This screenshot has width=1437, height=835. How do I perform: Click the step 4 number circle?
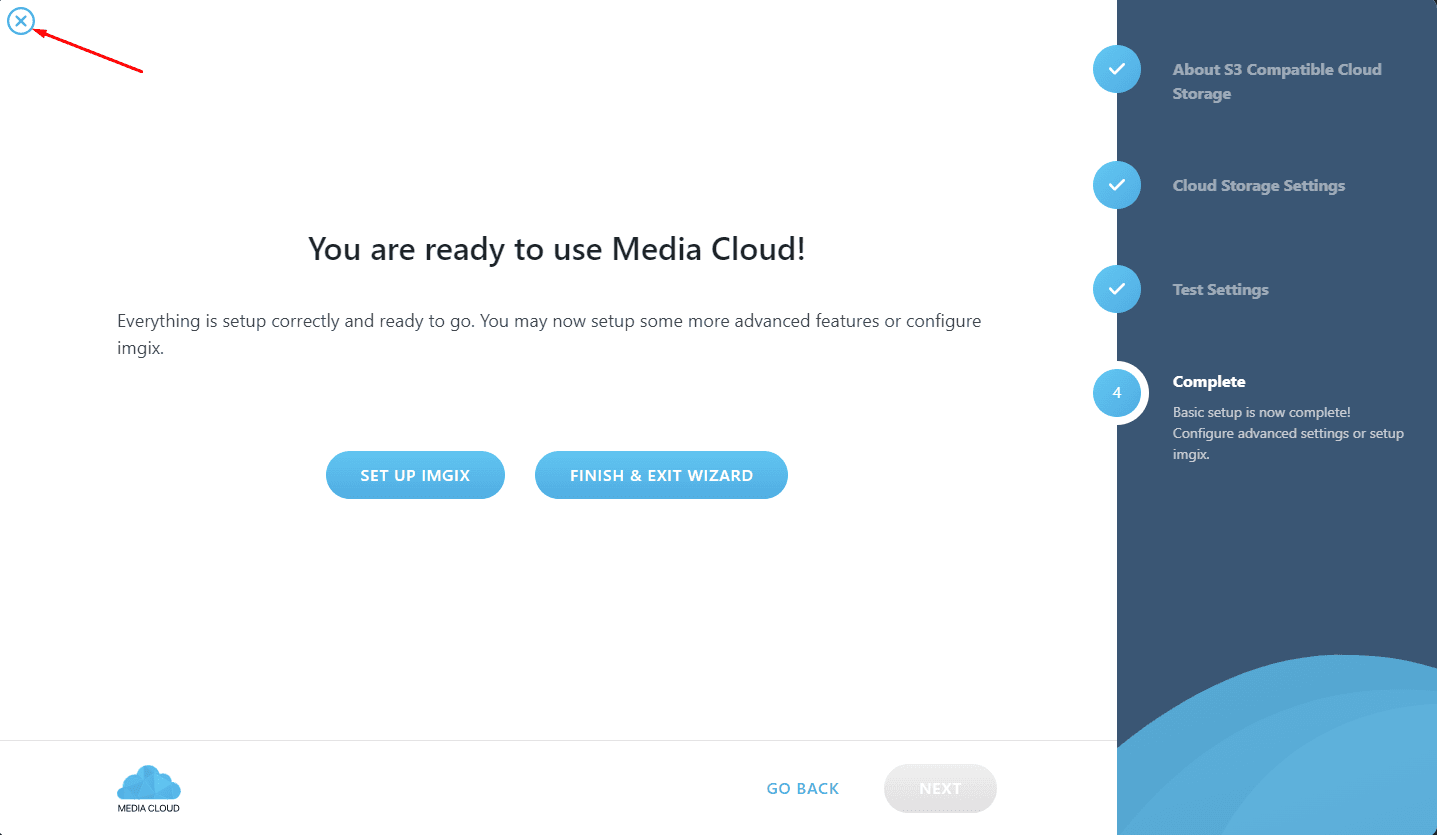[1117, 393]
